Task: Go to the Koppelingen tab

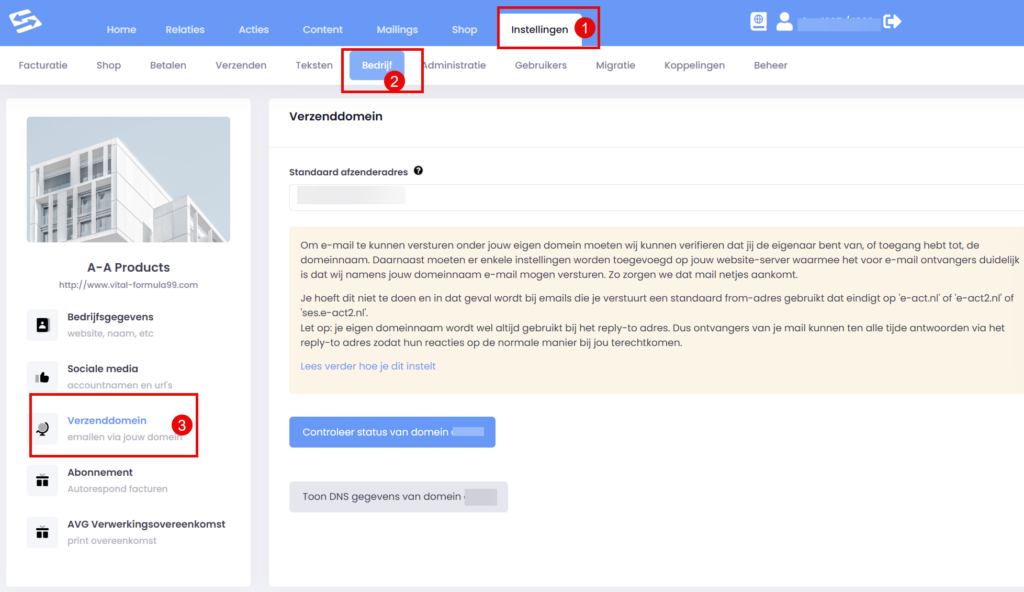Action: click(x=694, y=66)
